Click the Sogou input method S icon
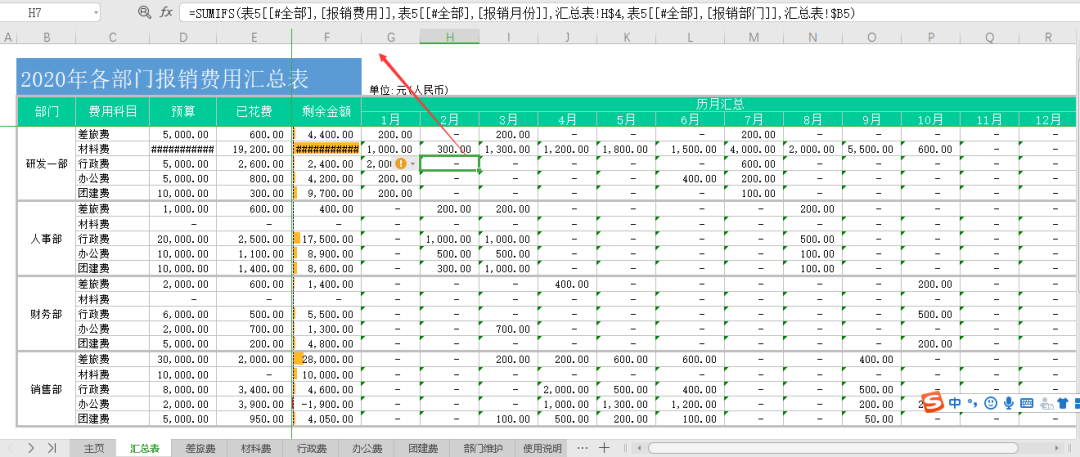 click(932, 402)
